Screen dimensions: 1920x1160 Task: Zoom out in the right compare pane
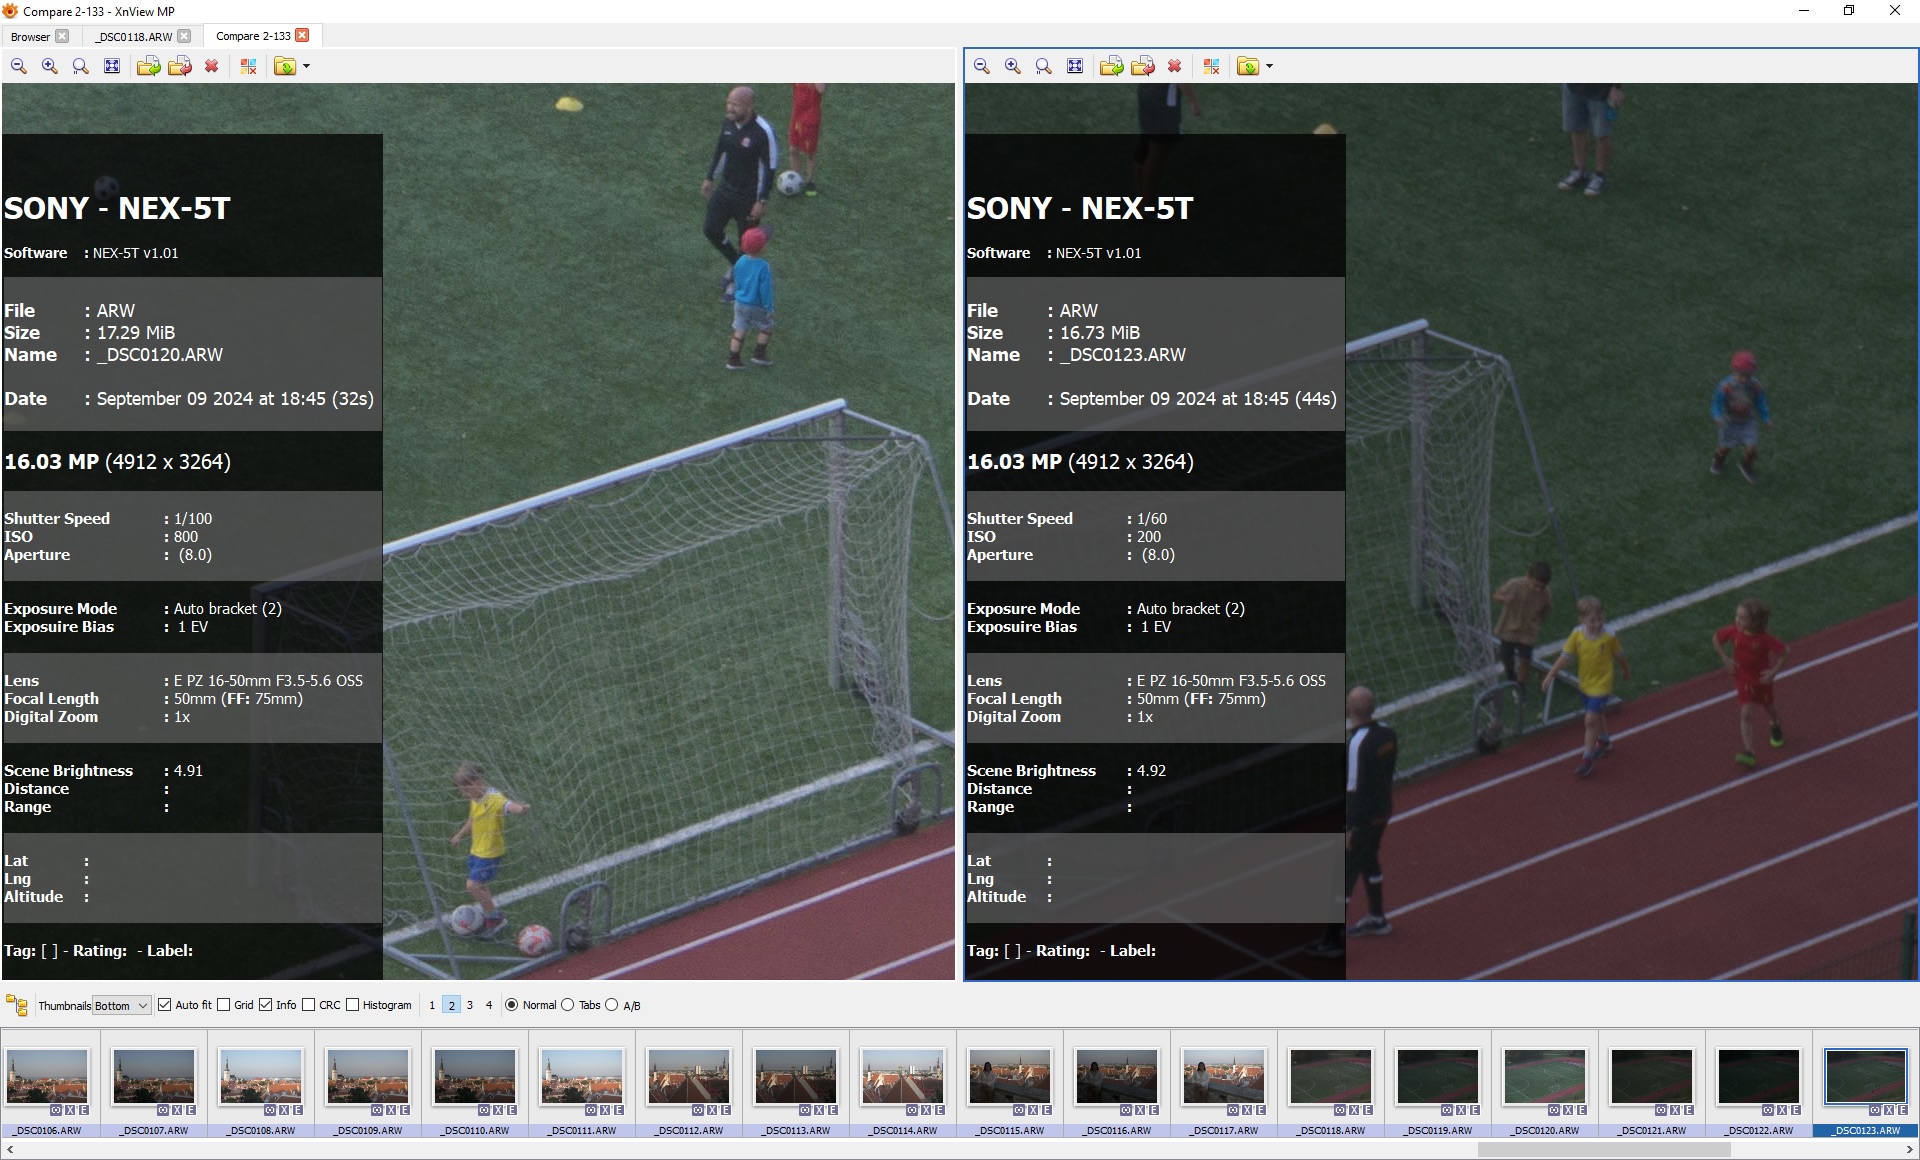pos(982,66)
